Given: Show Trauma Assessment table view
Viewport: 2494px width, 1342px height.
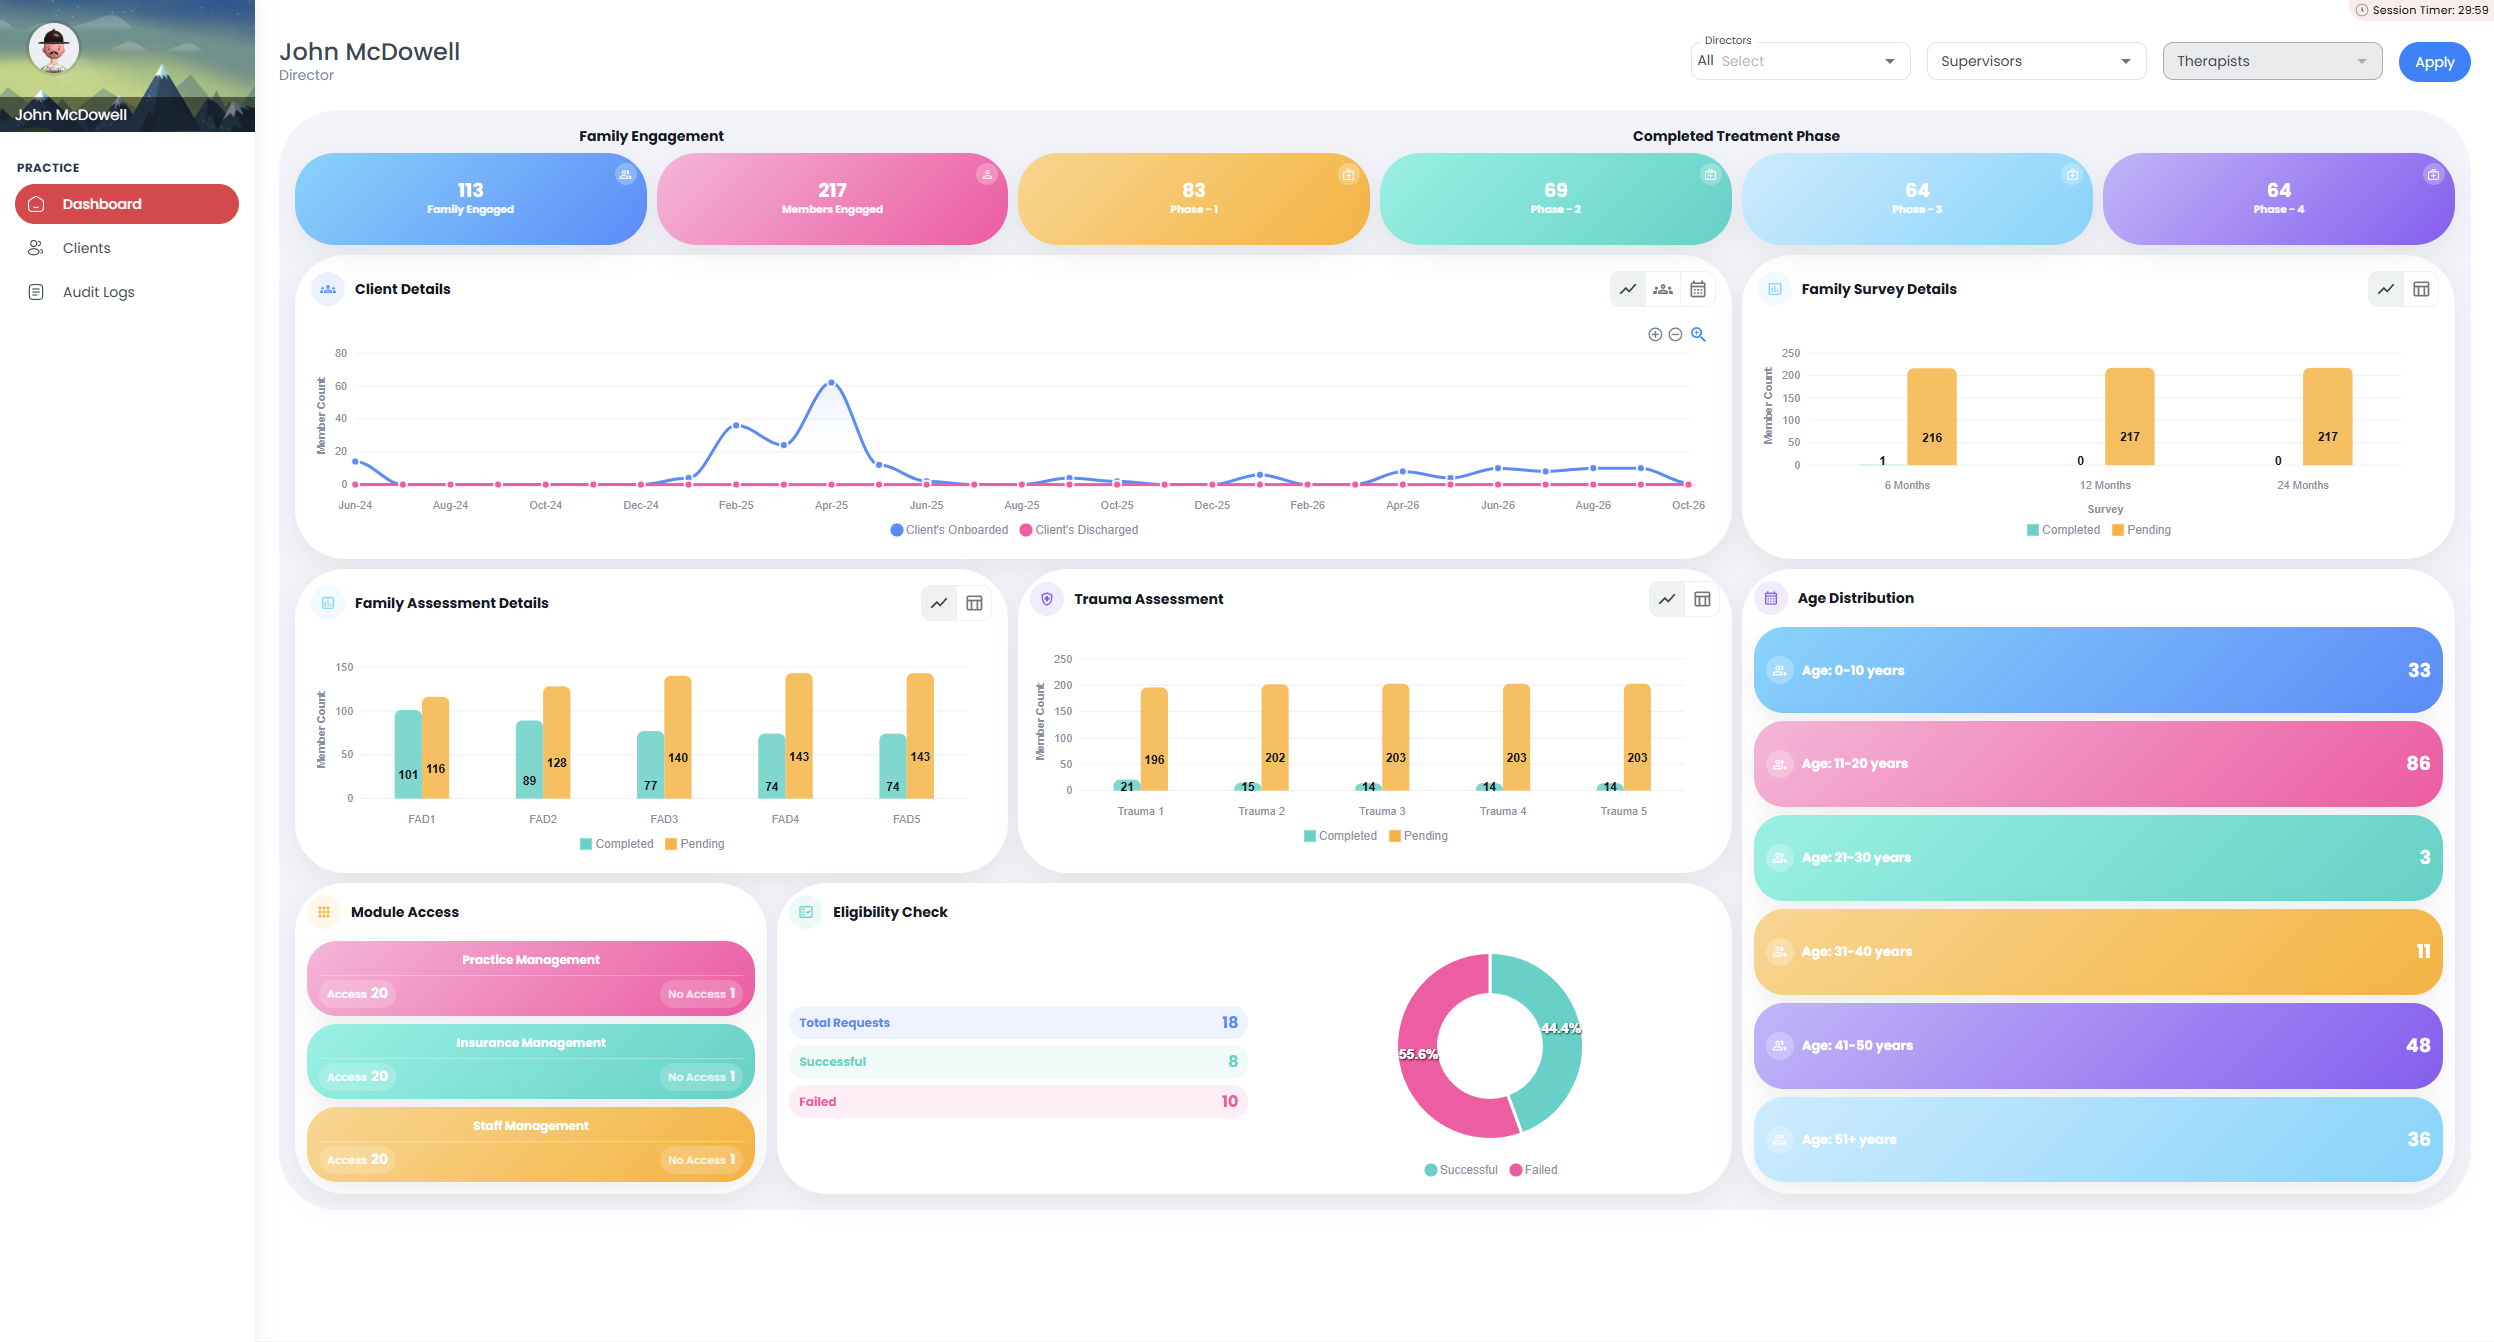Looking at the screenshot, I should tap(1702, 599).
